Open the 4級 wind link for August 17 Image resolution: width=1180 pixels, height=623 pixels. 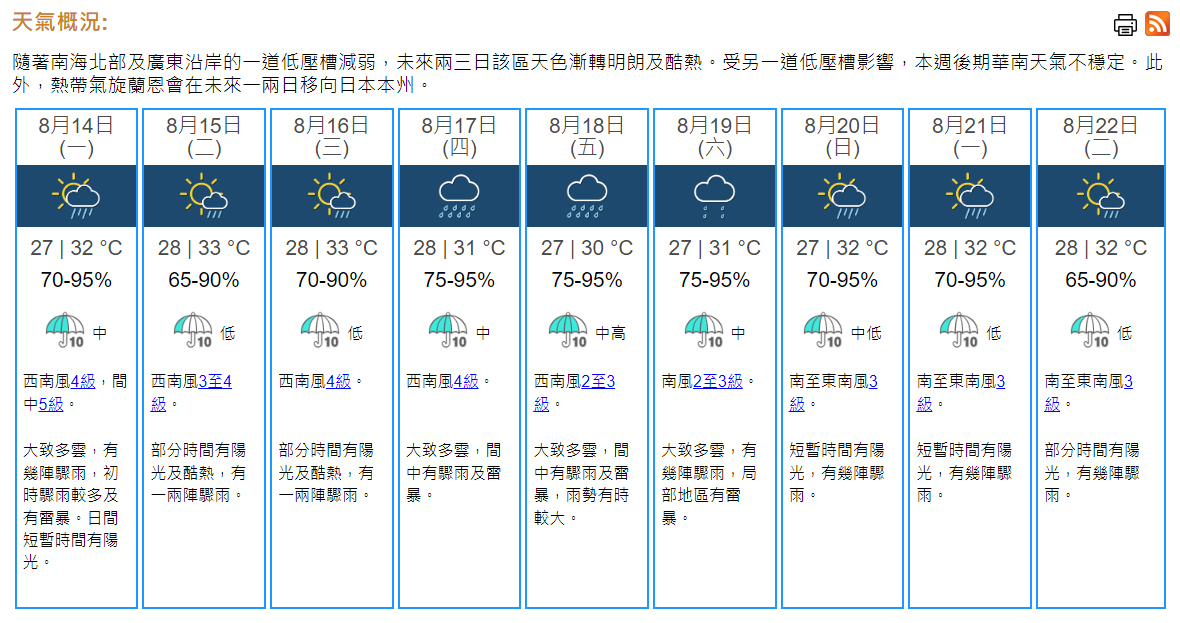tap(466, 381)
